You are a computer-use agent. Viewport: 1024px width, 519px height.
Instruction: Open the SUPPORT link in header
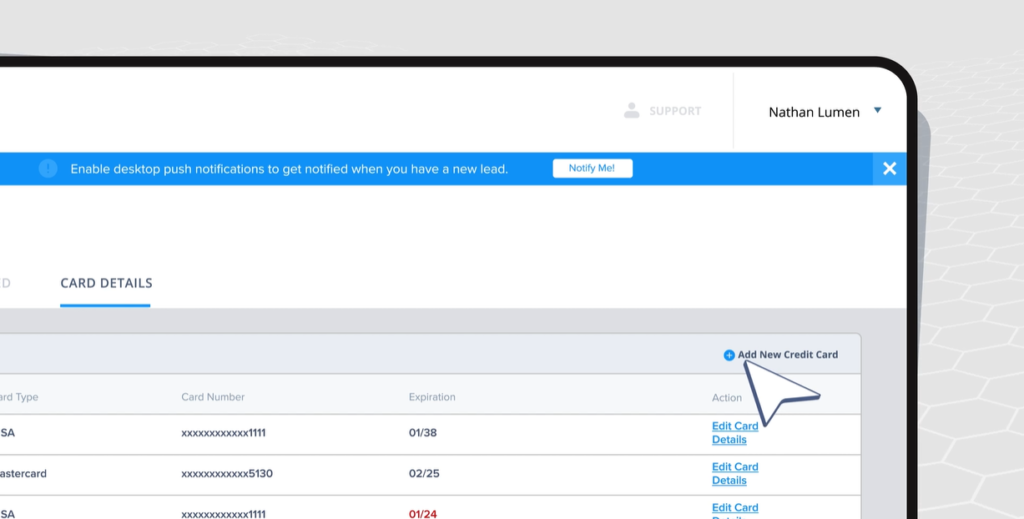[675, 111]
